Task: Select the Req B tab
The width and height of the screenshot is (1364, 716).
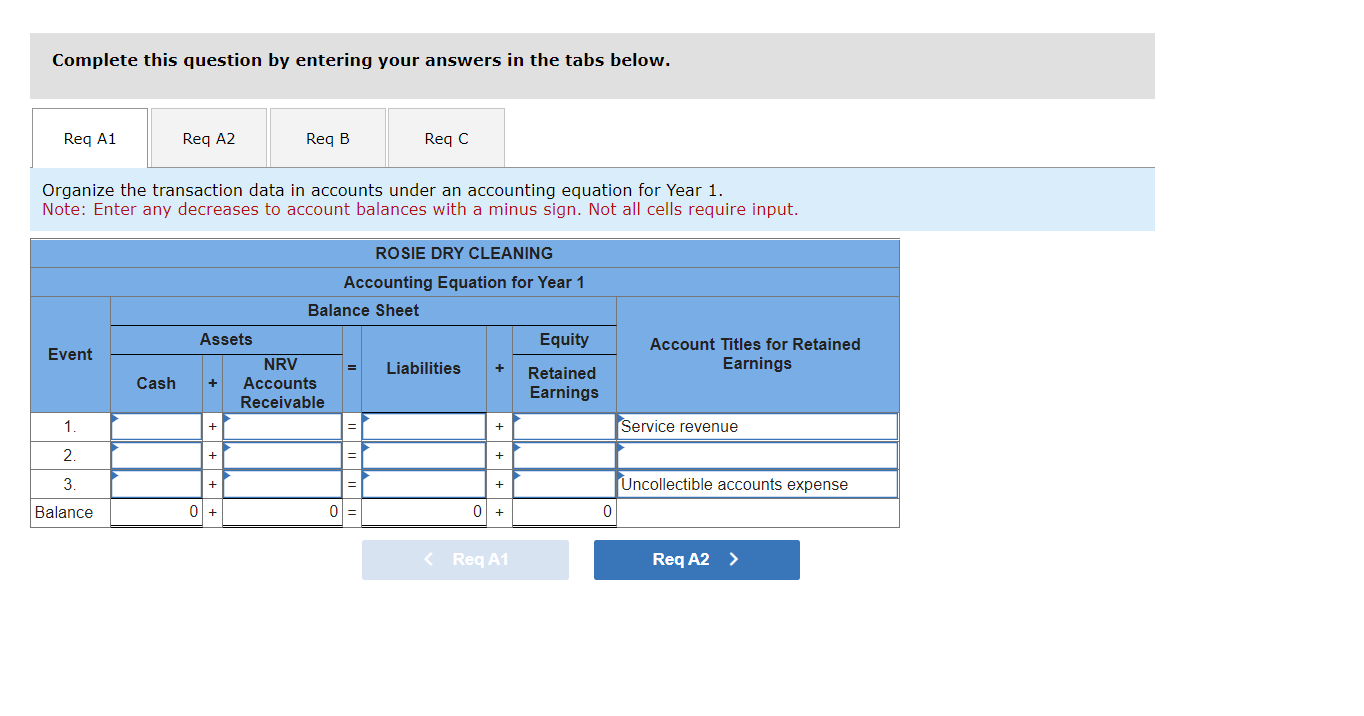Action: (x=328, y=138)
